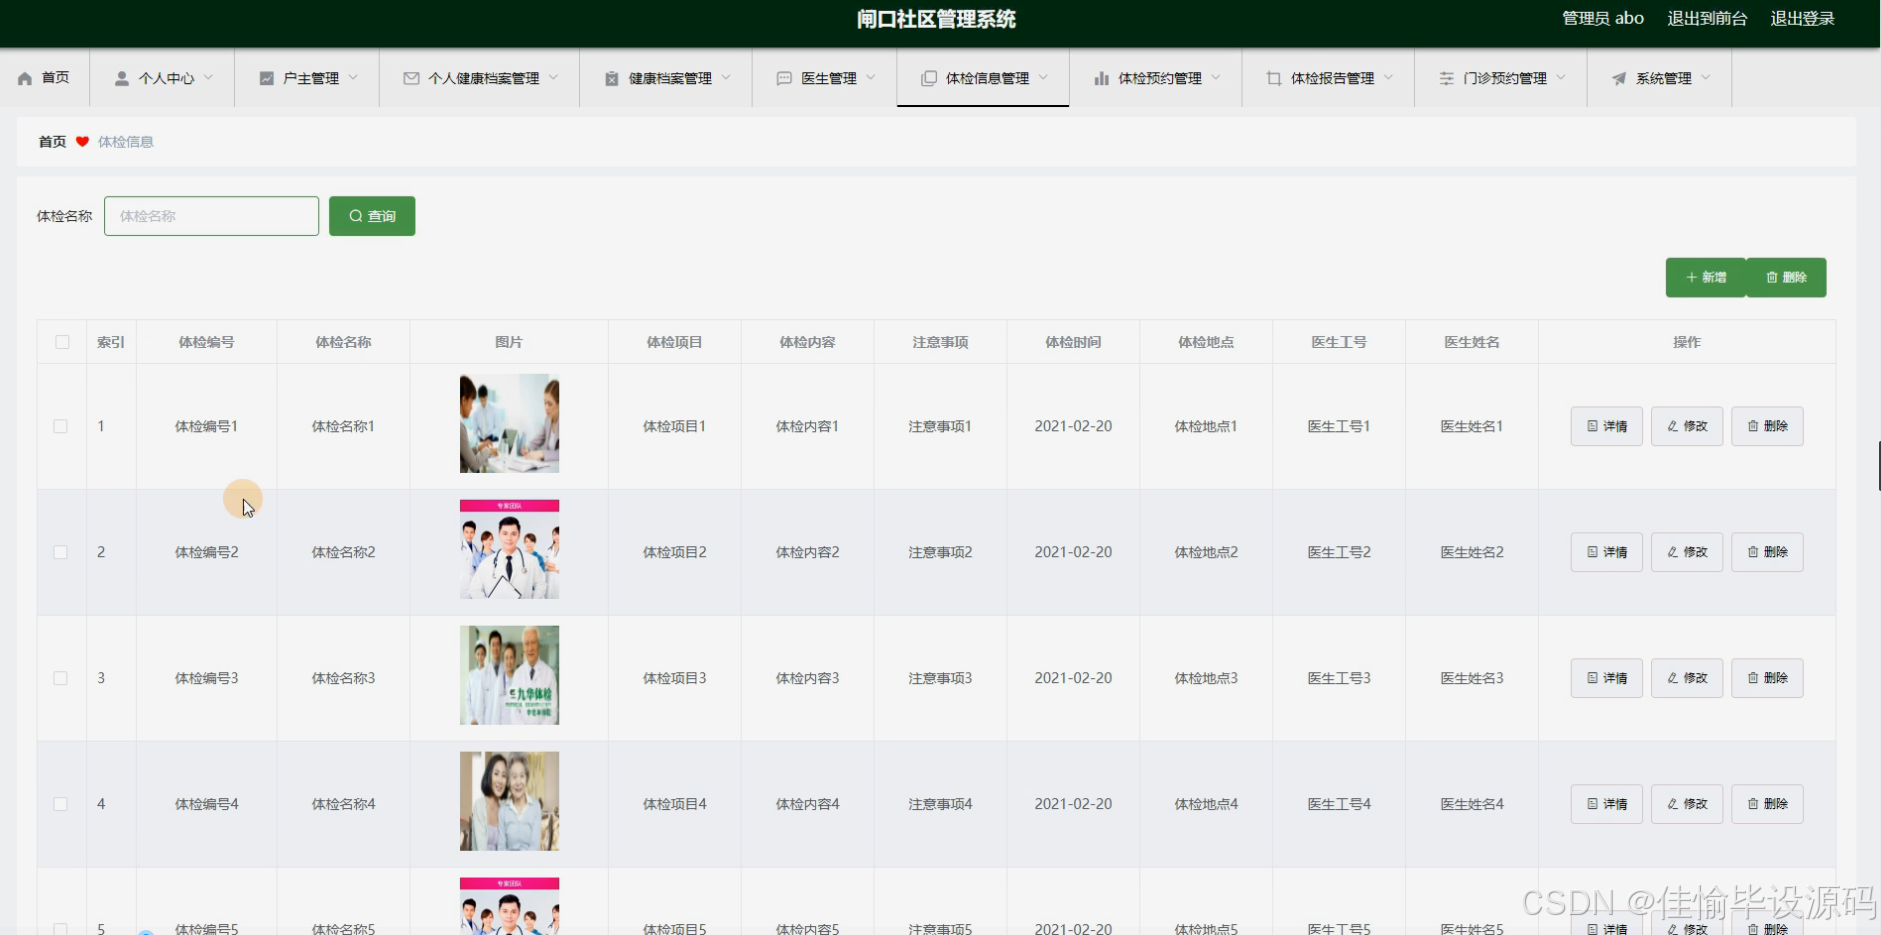Expand the 个人中心 dropdown arrow
This screenshot has width=1881, height=935.
(208, 77)
